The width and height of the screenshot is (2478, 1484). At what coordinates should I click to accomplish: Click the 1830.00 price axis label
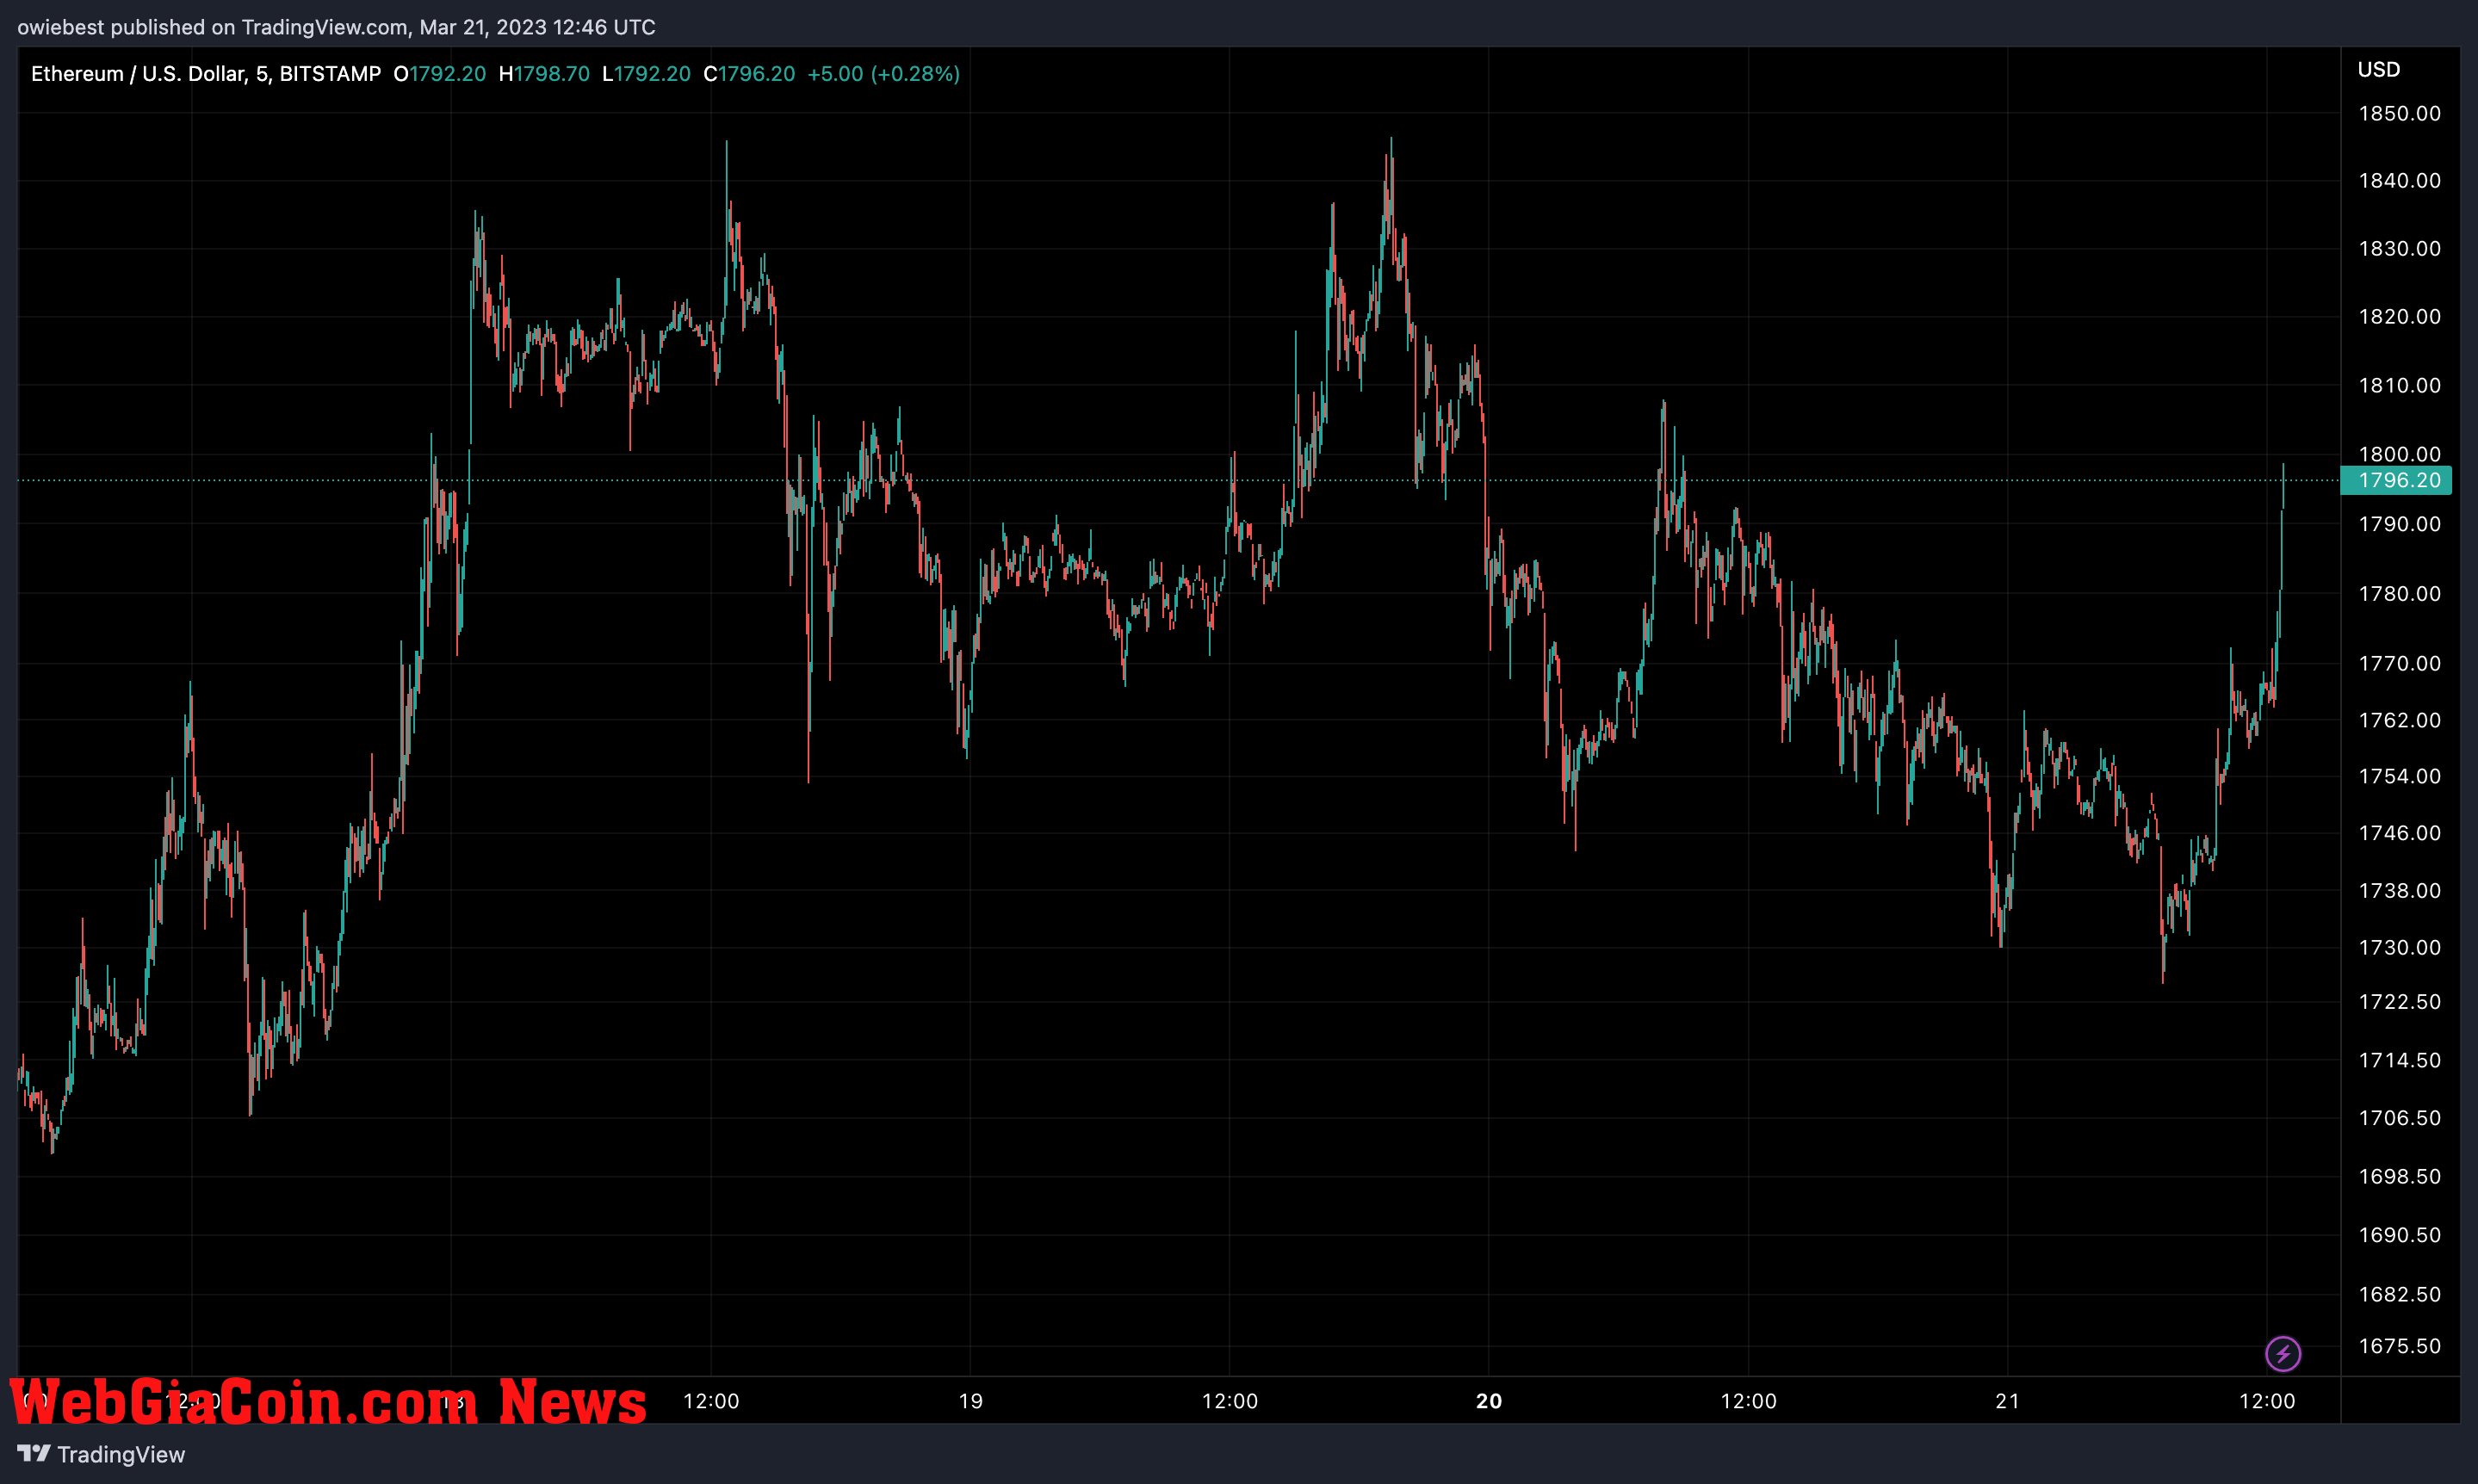pyautogui.click(x=2399, y=248)
